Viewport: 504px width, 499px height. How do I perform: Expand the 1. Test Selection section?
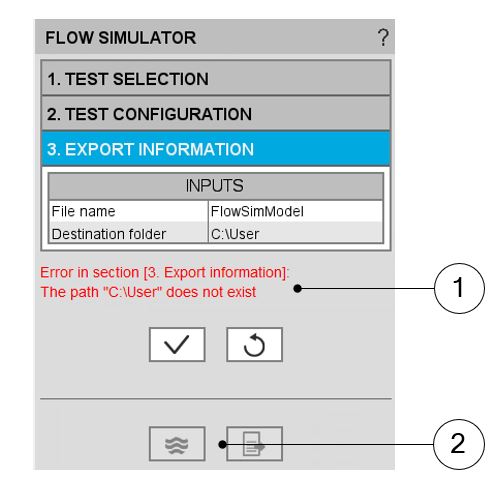pyautogui.click(x=216, y=78)
